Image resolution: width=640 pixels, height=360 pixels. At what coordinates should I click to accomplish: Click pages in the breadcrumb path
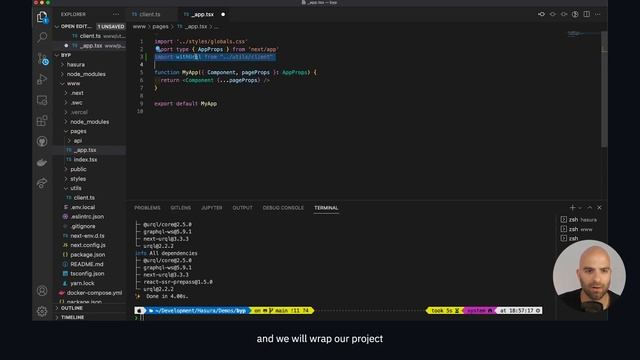tap(160, 27)
